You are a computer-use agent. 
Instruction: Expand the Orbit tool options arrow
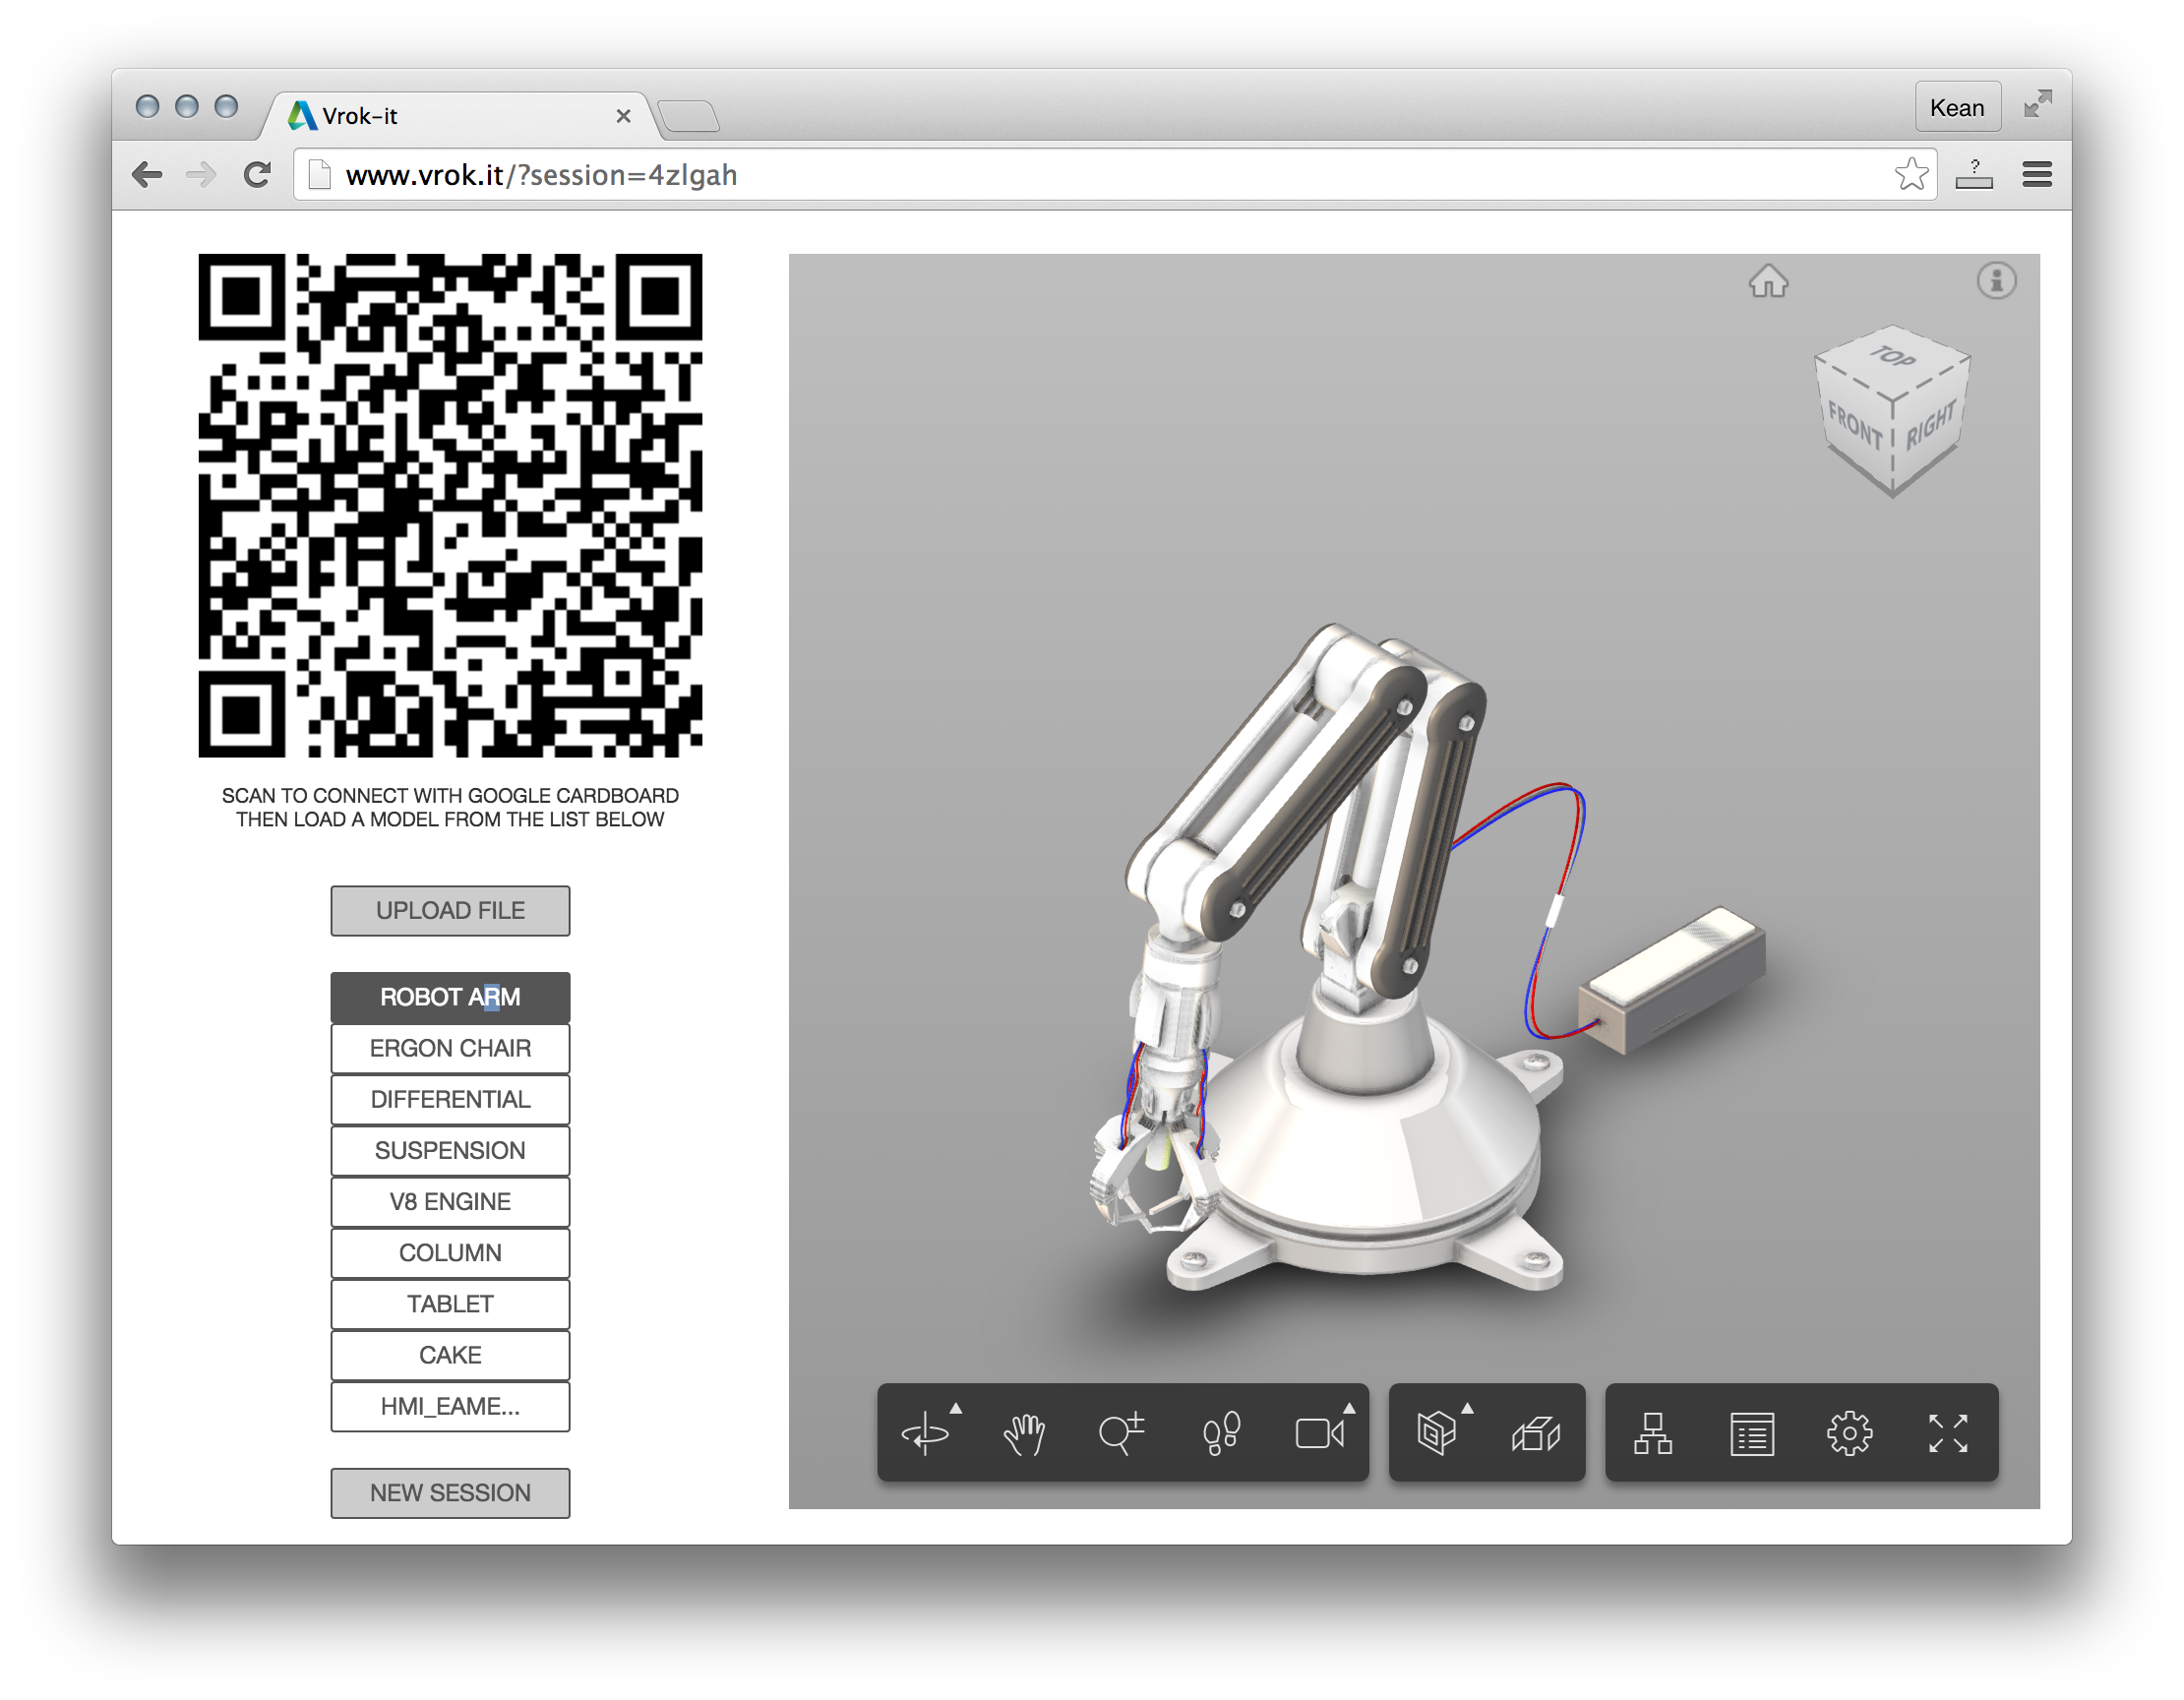pos(956,1408)
